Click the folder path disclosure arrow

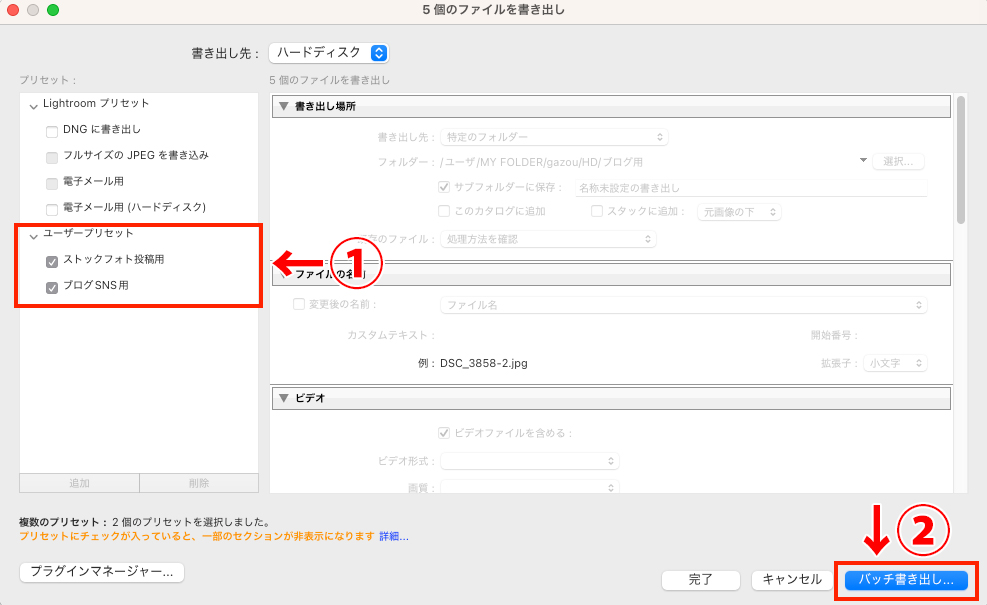(x=862, y=160)
